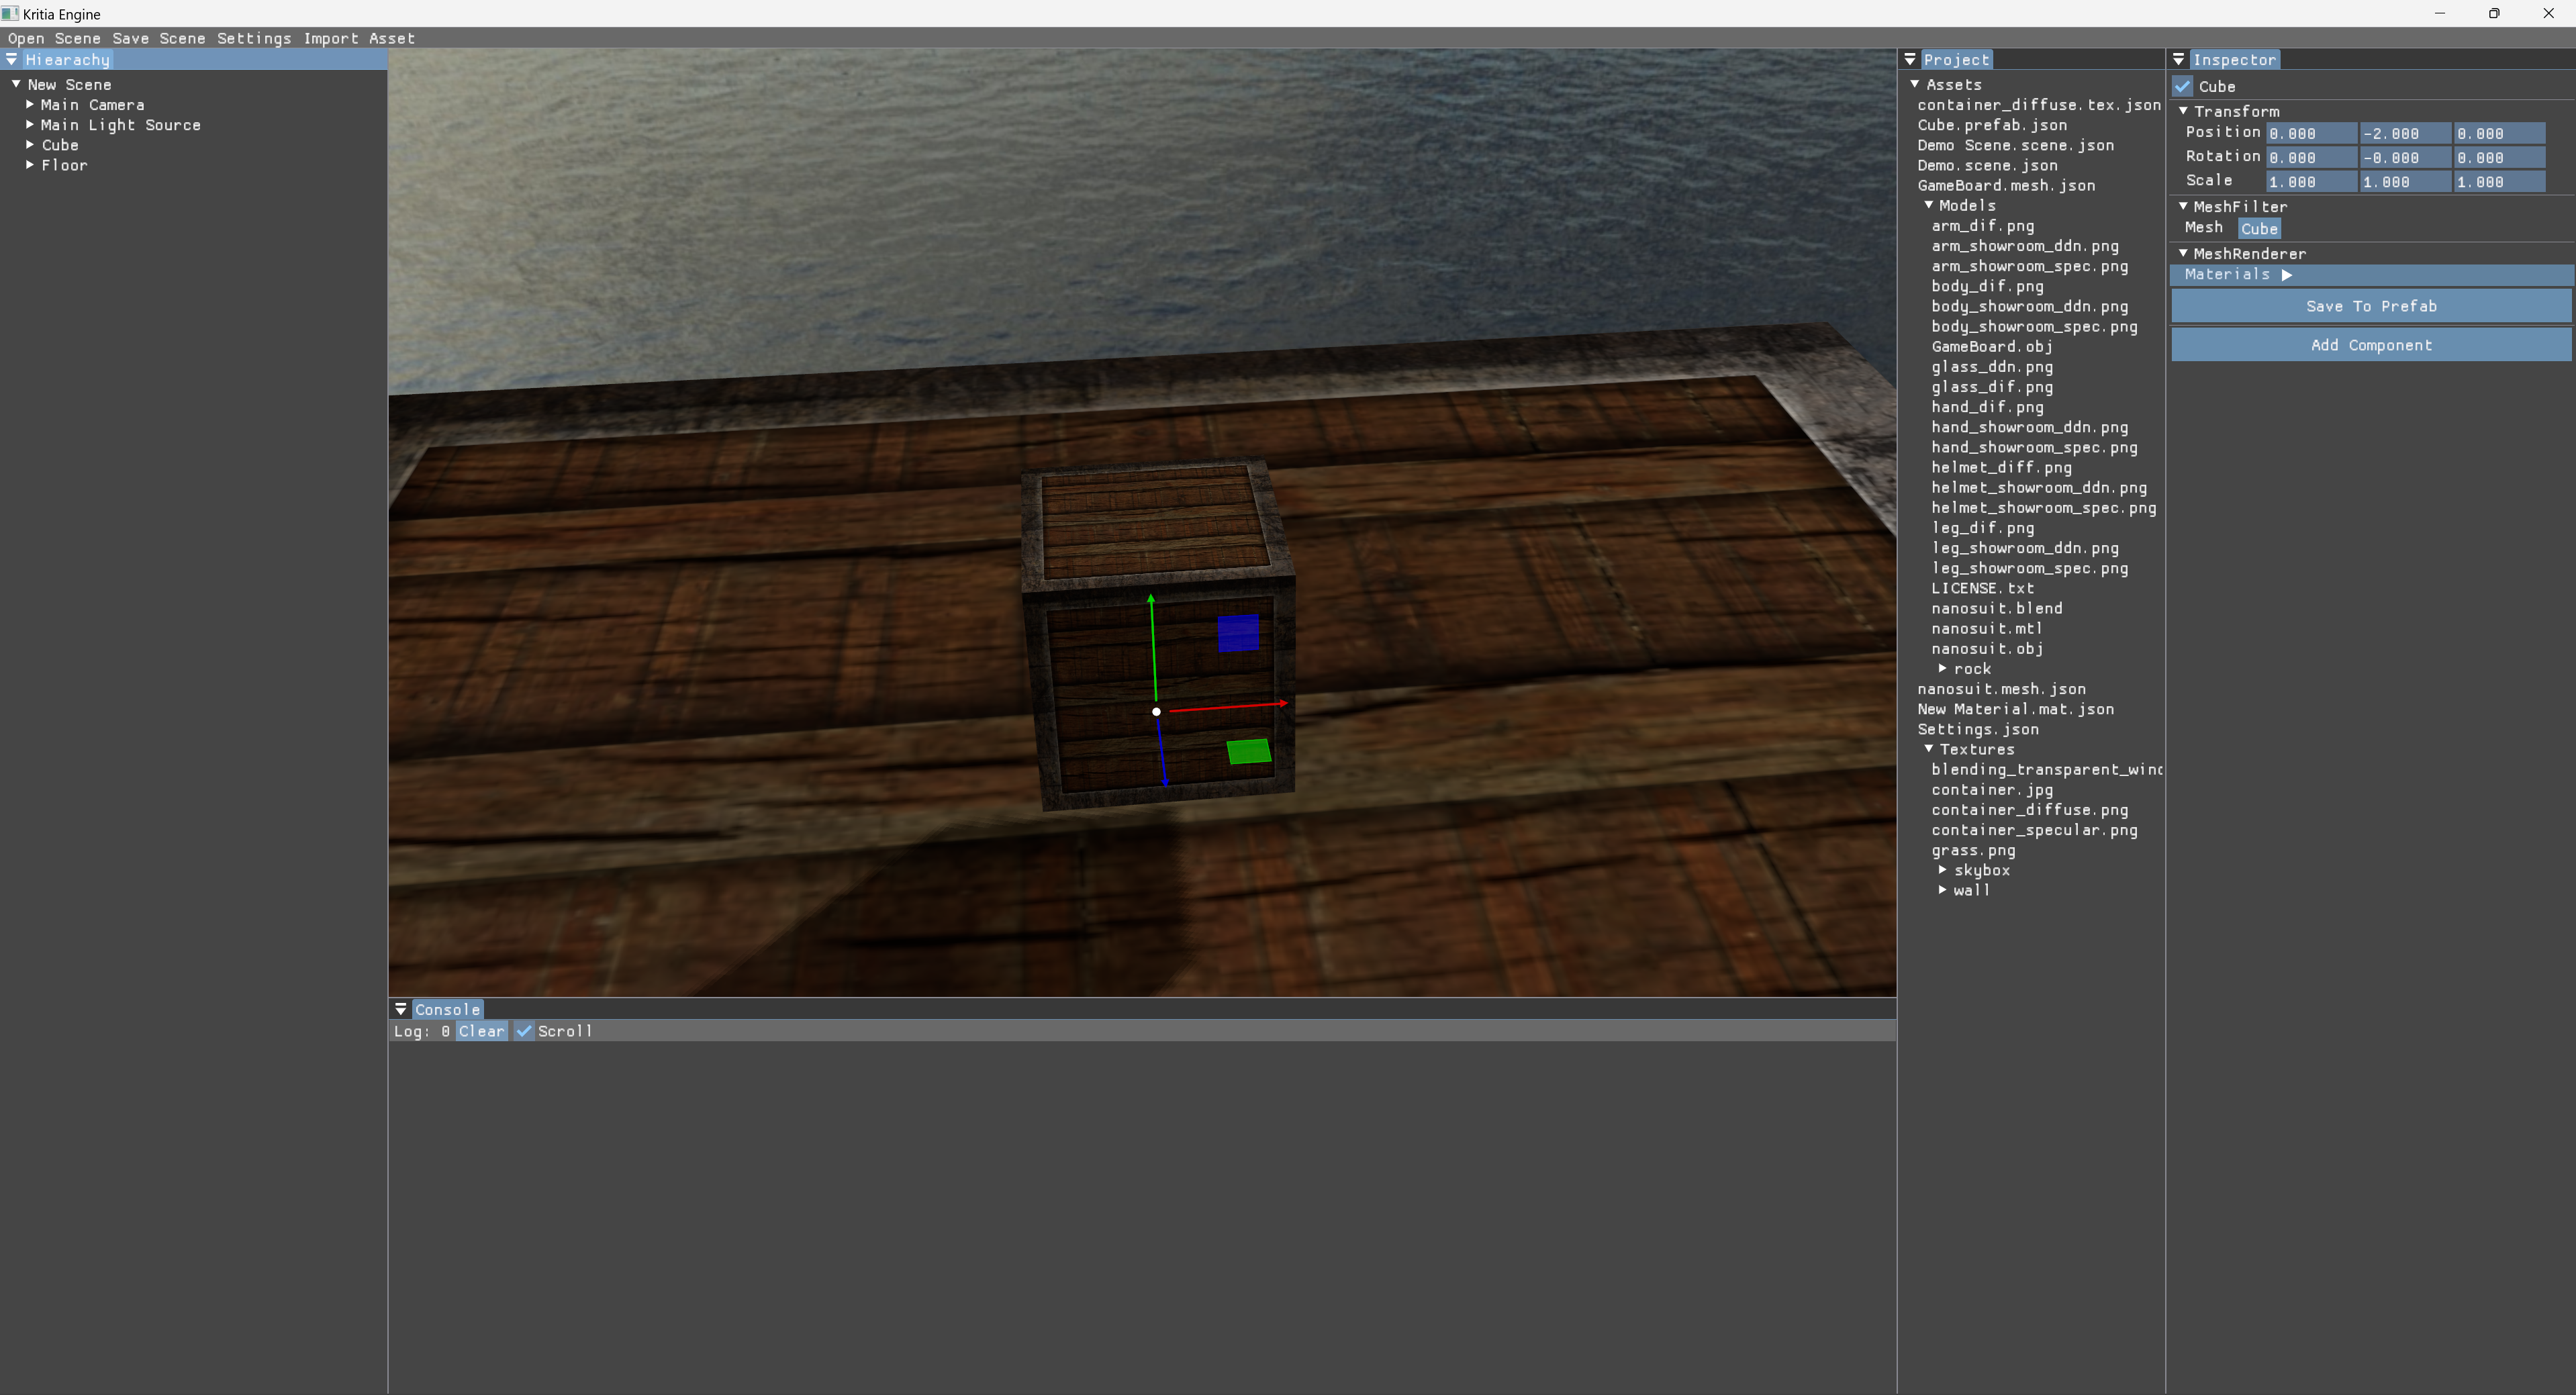2576x1395 pixels.
Task: Expand the wall folder
Action: (1942, 889)
